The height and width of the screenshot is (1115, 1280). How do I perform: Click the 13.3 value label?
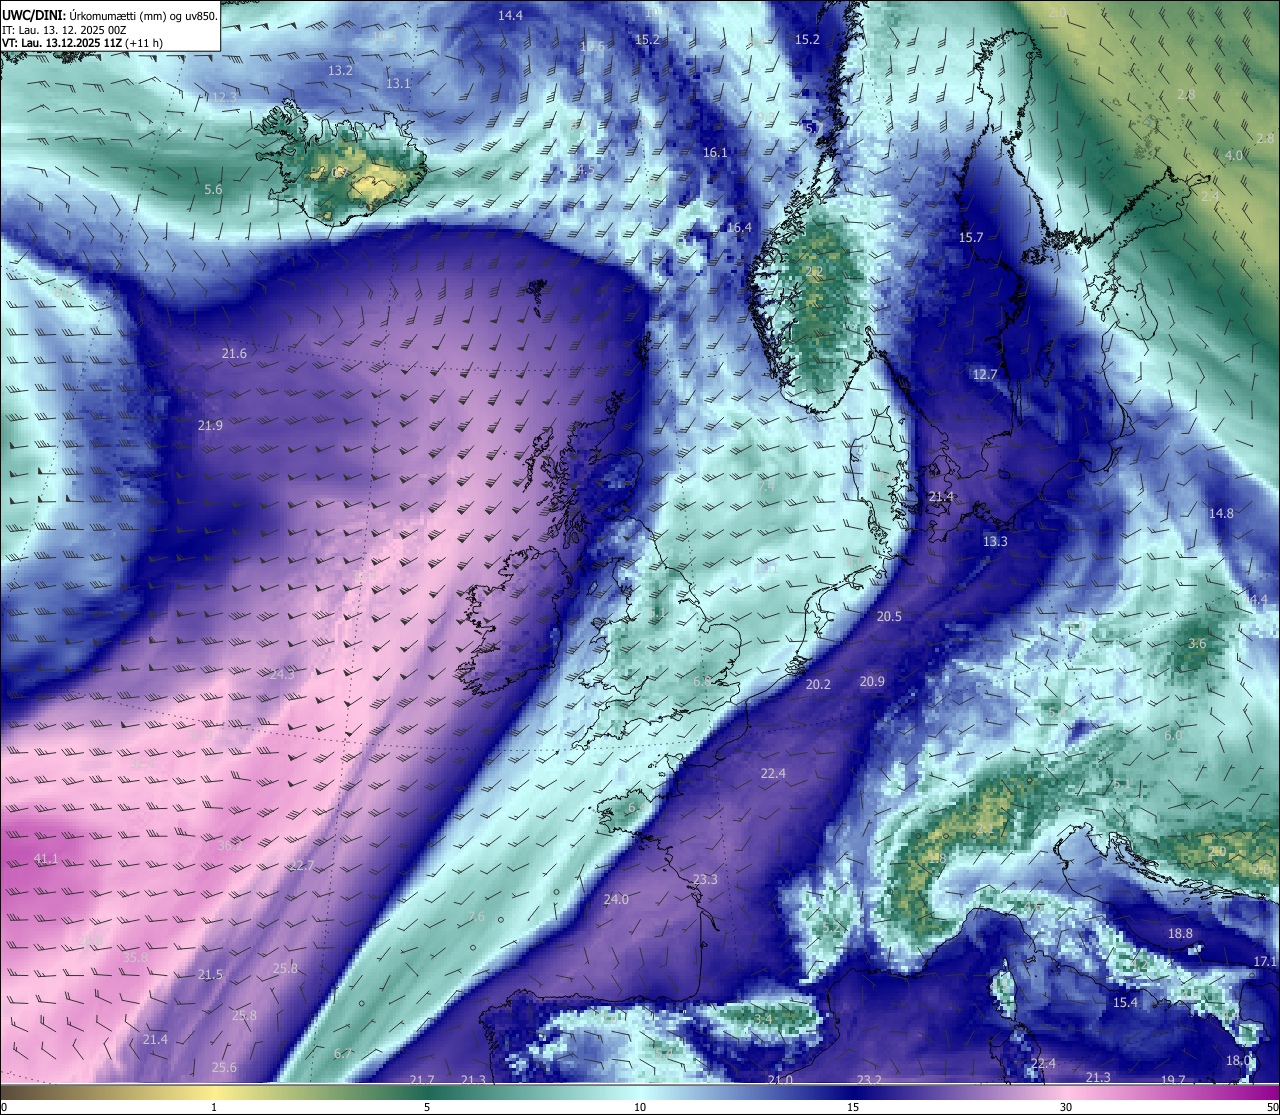tap(995, 541)
